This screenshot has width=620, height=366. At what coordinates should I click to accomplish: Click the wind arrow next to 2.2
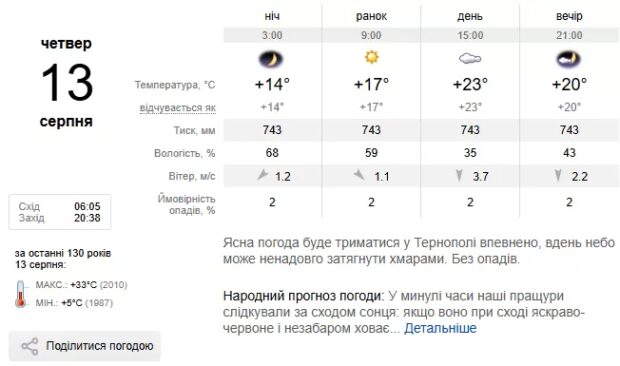click(x=558, y=175)
